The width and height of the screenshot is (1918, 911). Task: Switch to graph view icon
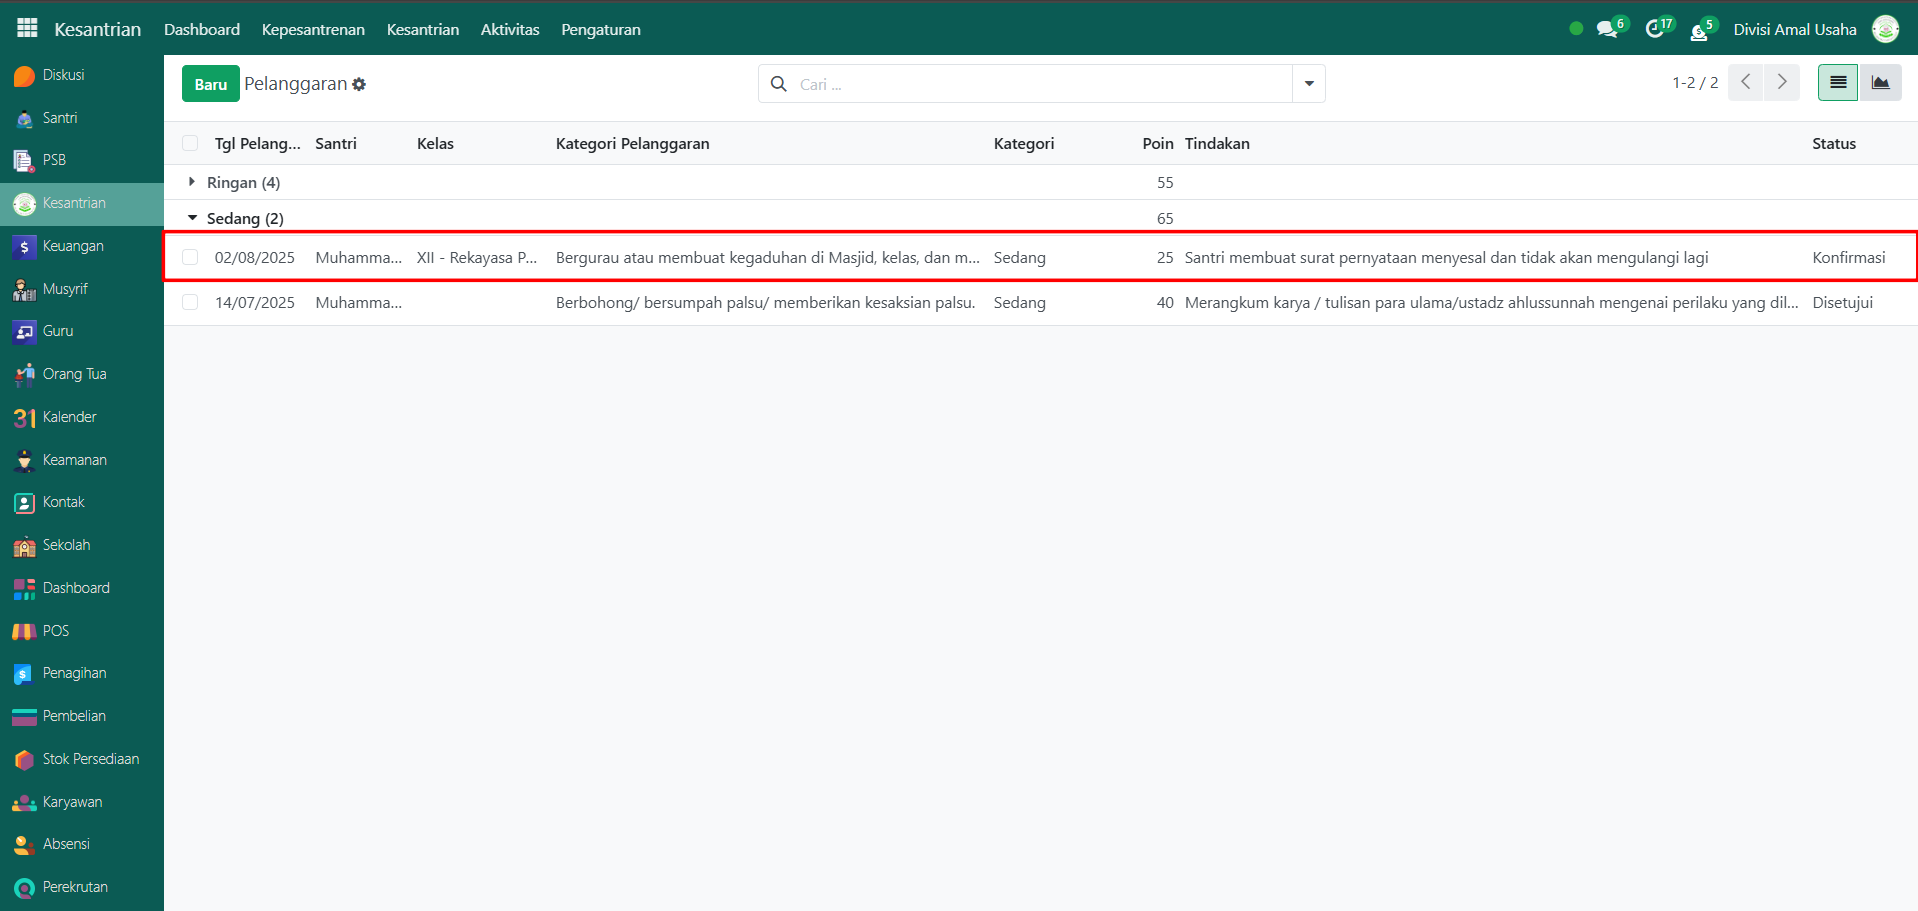click(1880, 83)
